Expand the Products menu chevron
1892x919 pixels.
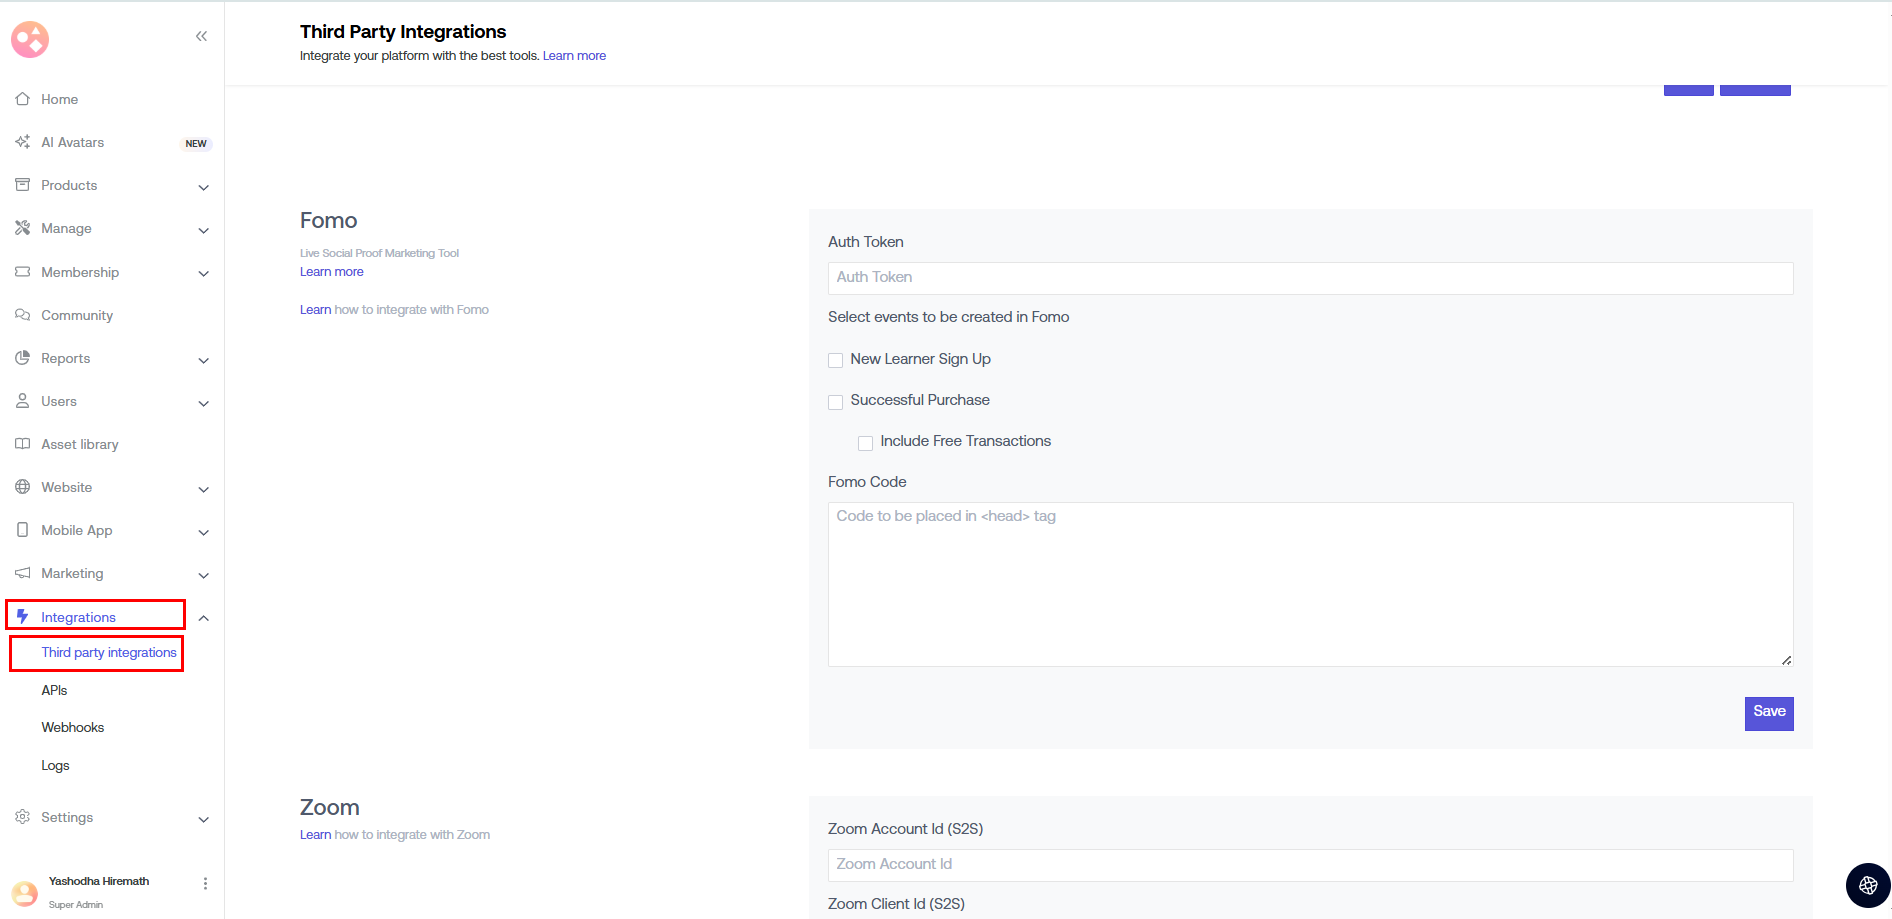point(203,187)
